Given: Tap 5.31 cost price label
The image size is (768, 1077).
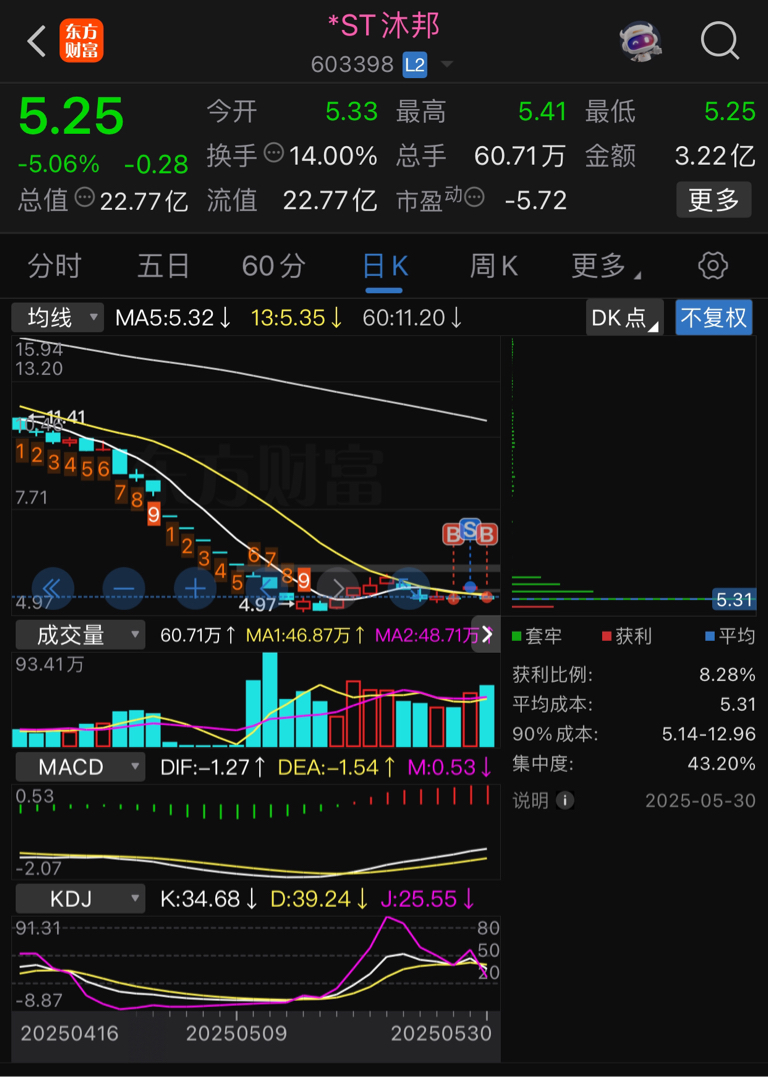Looking at the screenshot, I should coord(734,600).
